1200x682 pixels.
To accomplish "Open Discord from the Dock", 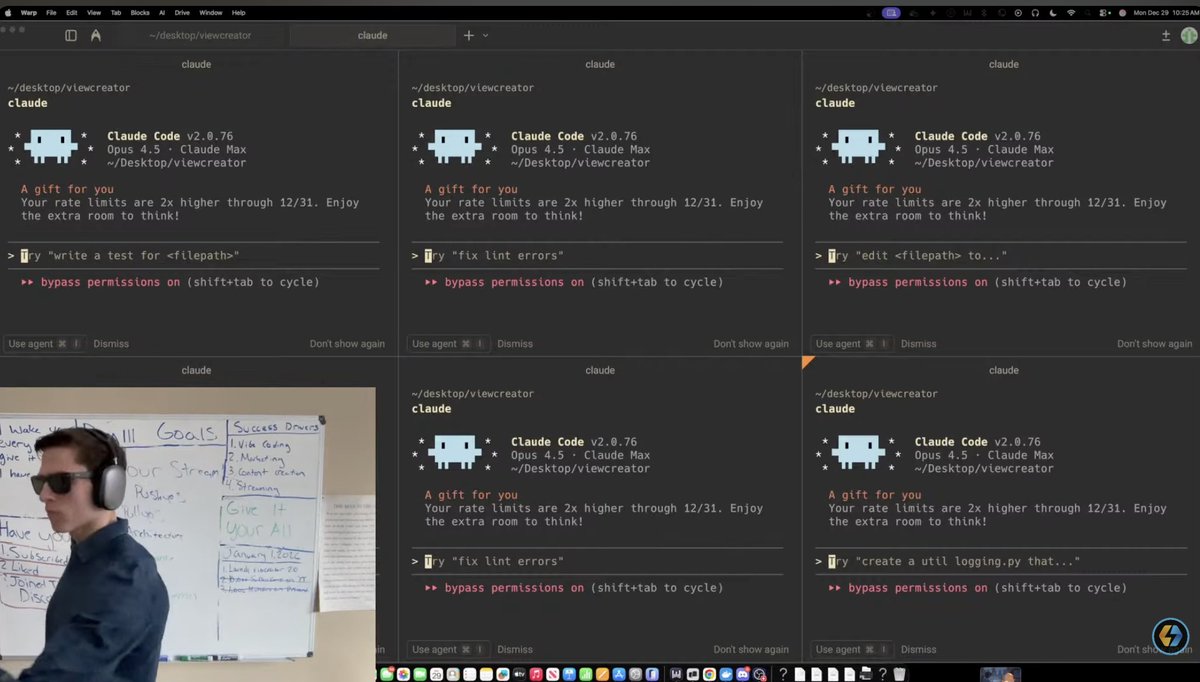I will click(741, 674).
